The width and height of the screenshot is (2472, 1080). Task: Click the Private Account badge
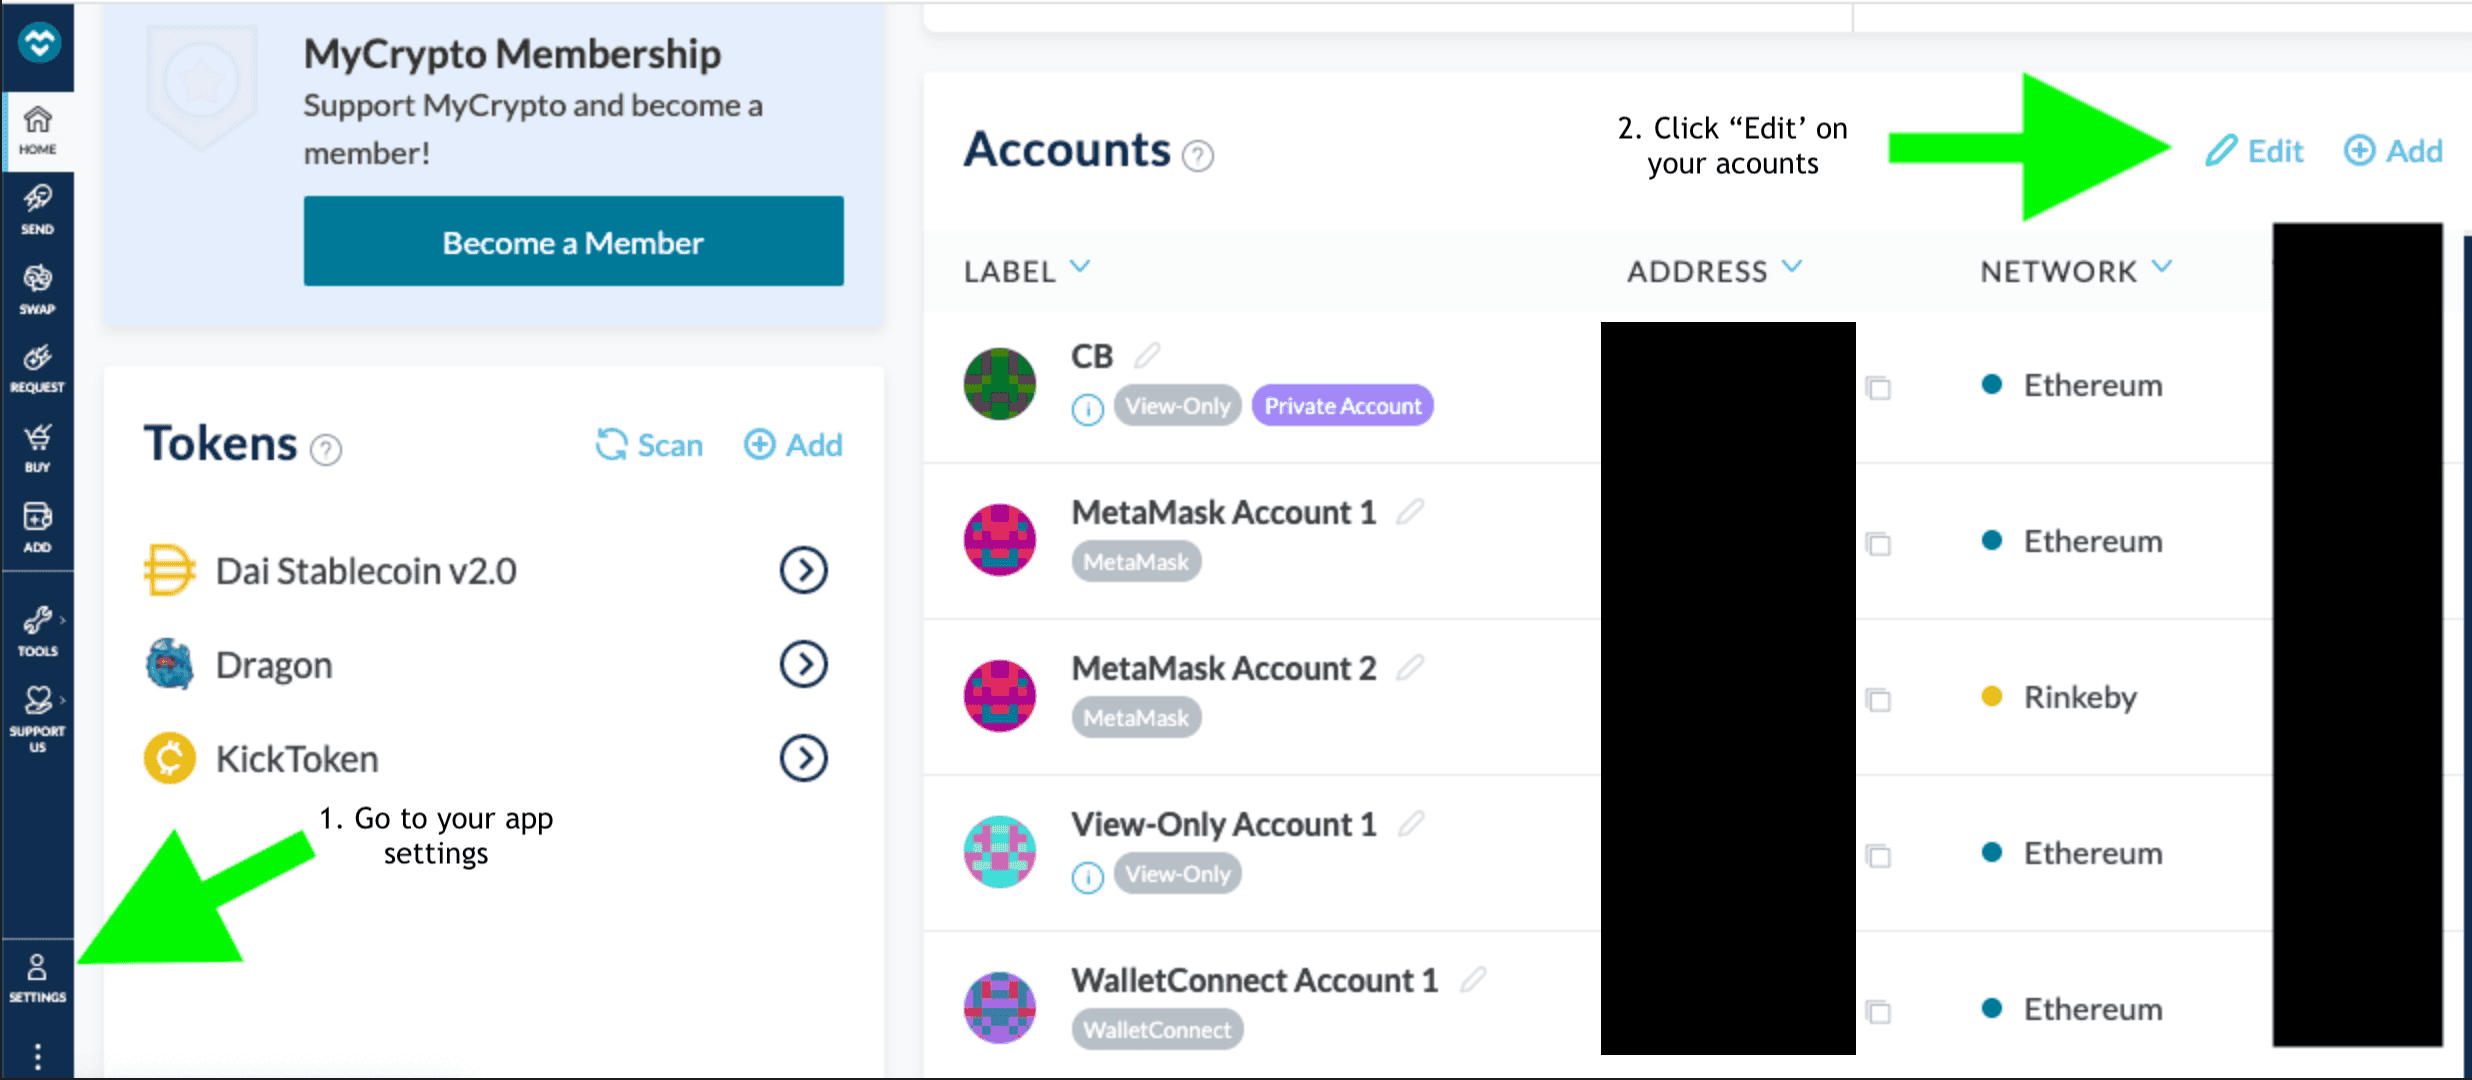pos(1342,406)
